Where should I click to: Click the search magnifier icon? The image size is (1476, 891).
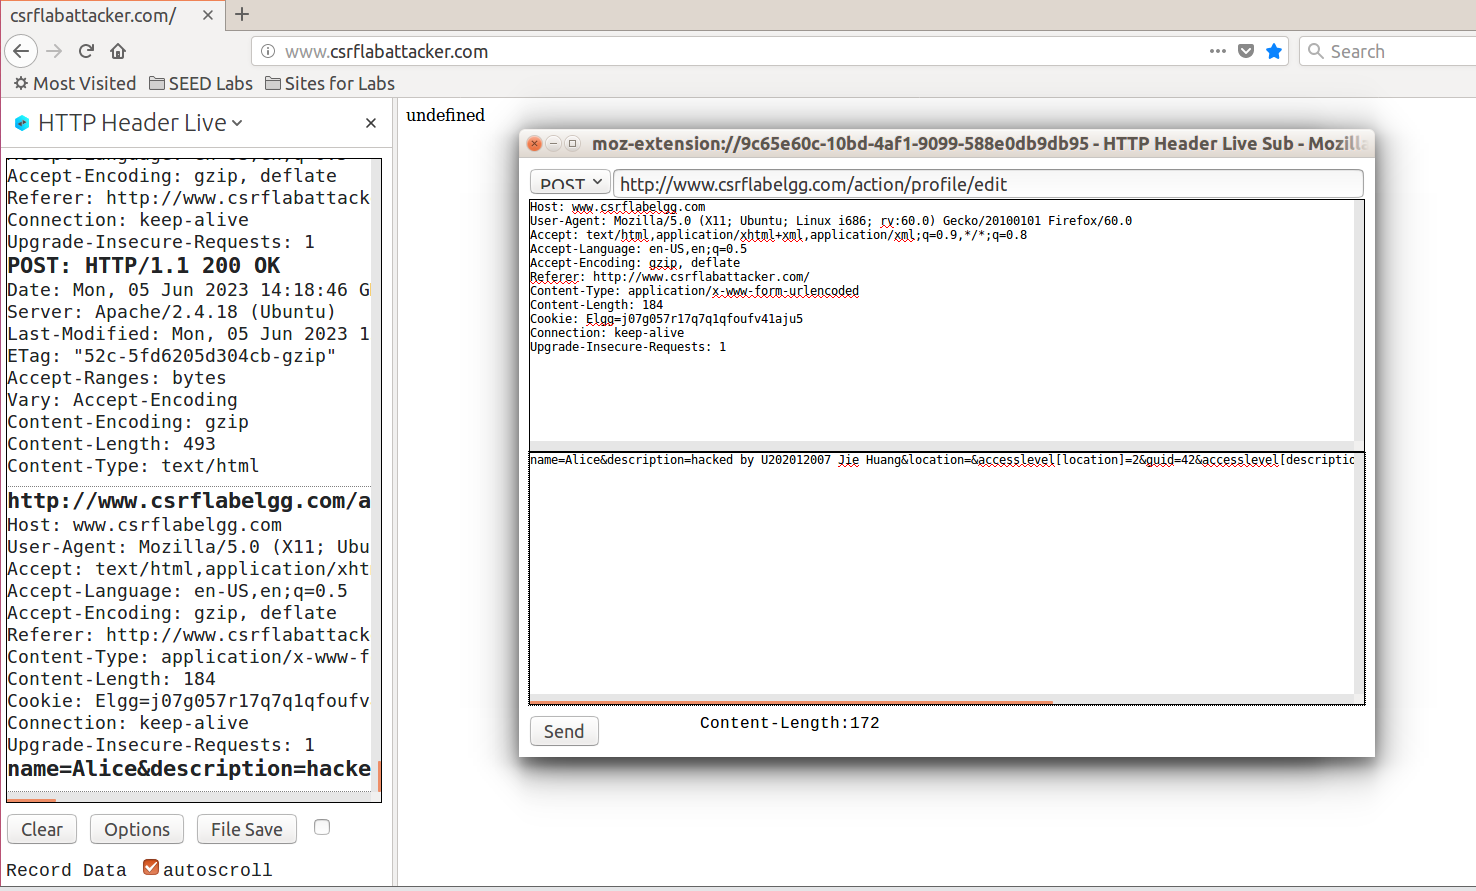1316,51
